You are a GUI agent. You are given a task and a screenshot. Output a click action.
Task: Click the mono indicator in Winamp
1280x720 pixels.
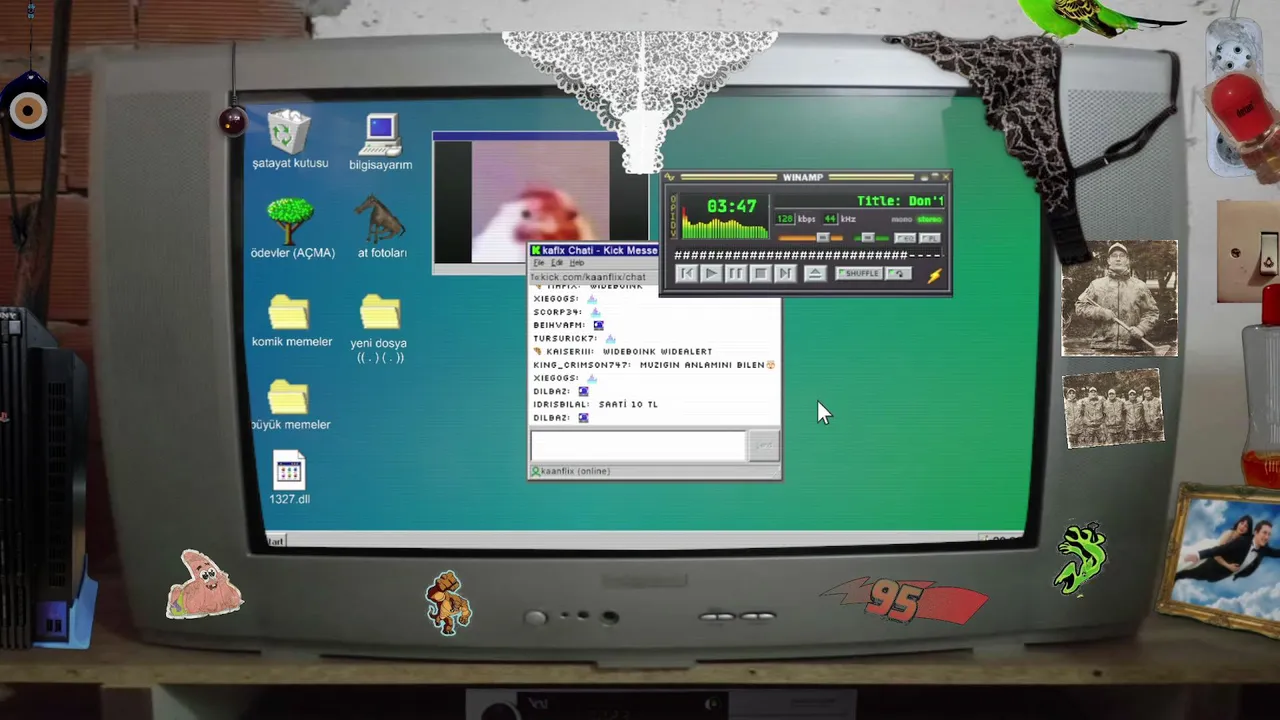pos(902,219)
